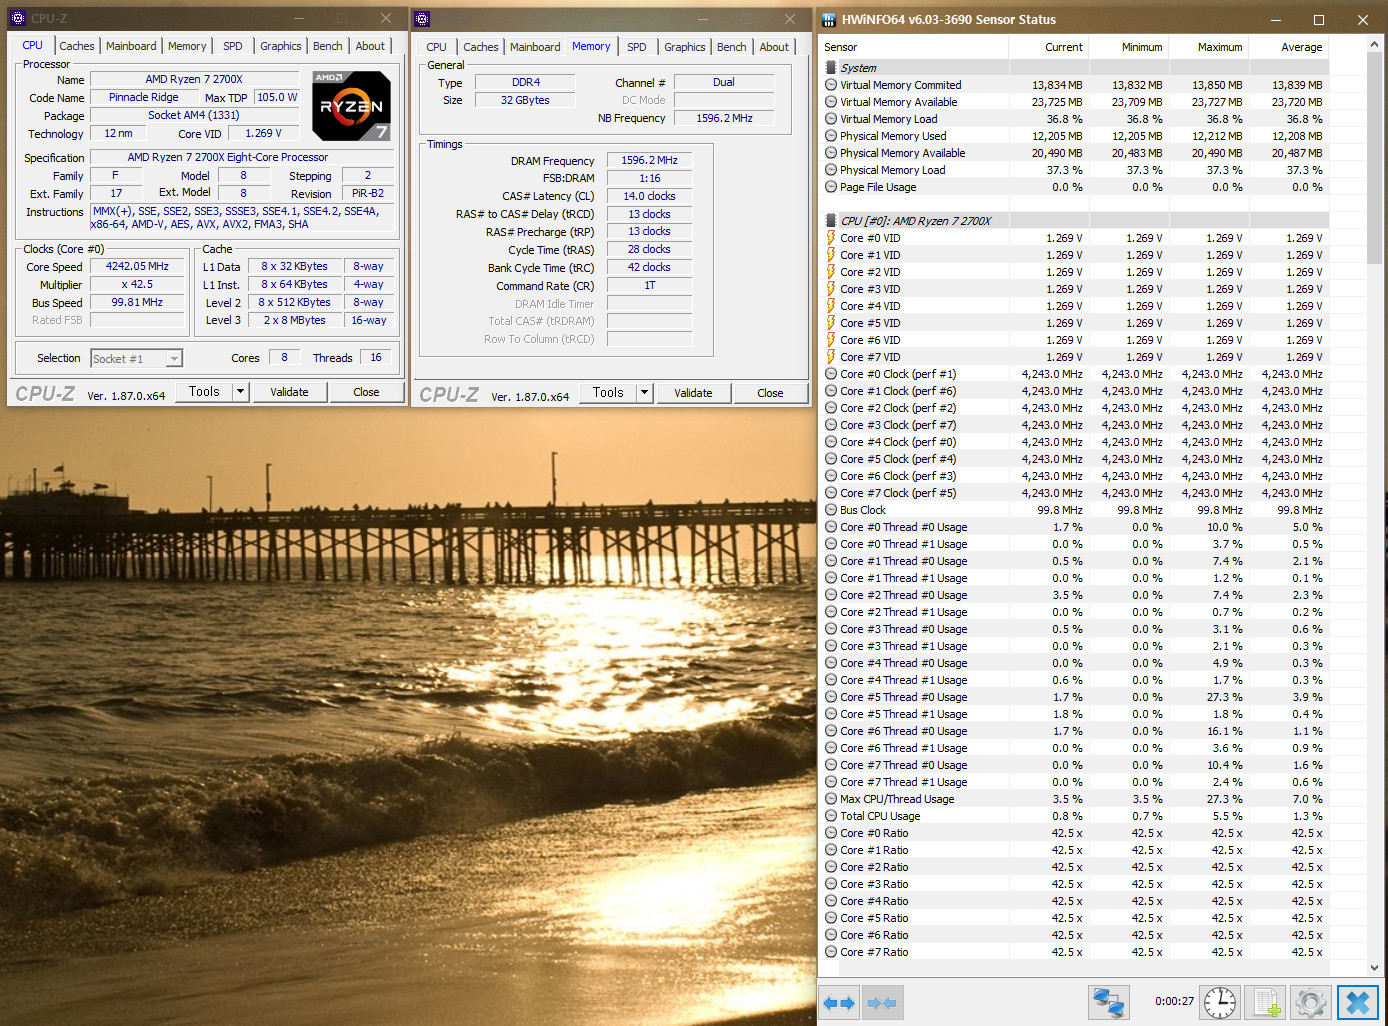Open HWiNFO sensor settings gear icon
The height and width of the screenshot is (1026, 1388).
pyautogui.click(x=1311, y=1002)
